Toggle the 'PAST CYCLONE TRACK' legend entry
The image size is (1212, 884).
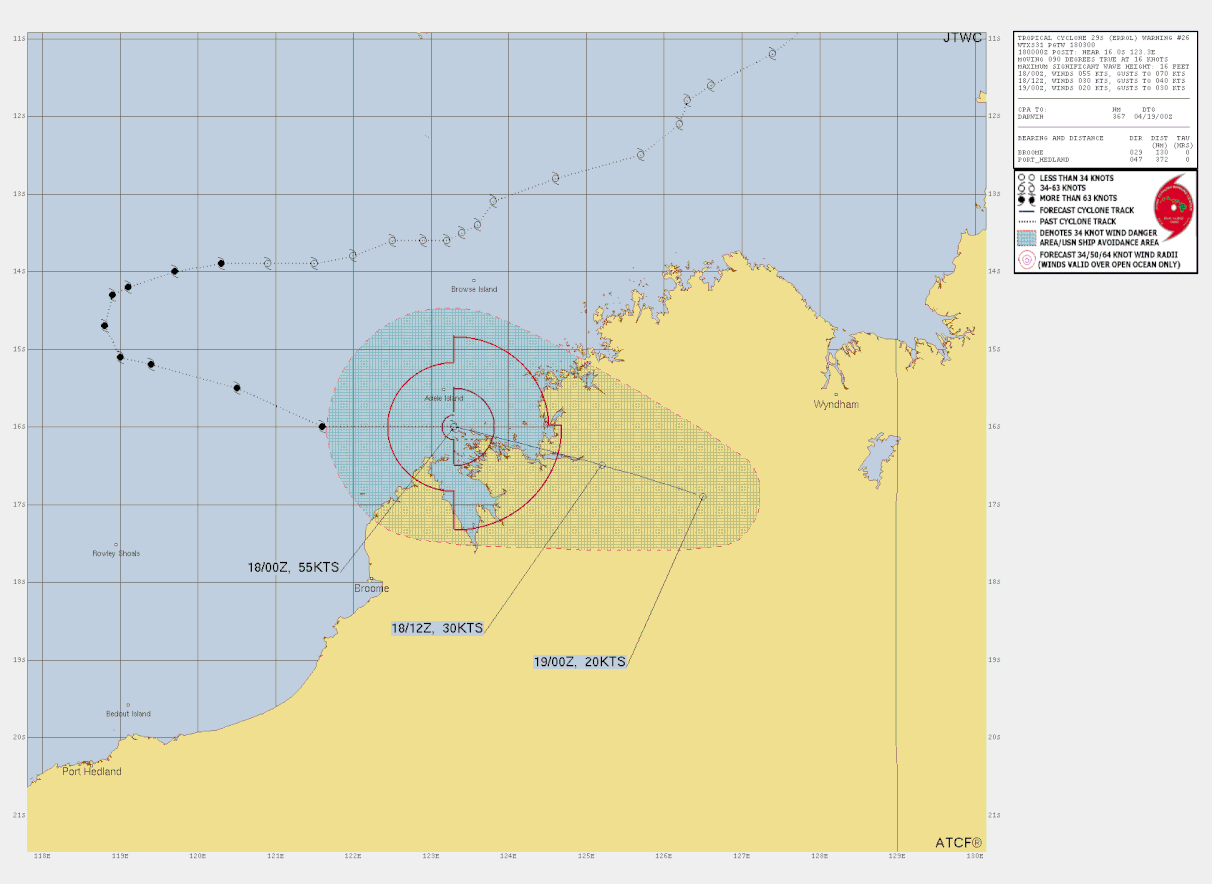pos(1079,221)
